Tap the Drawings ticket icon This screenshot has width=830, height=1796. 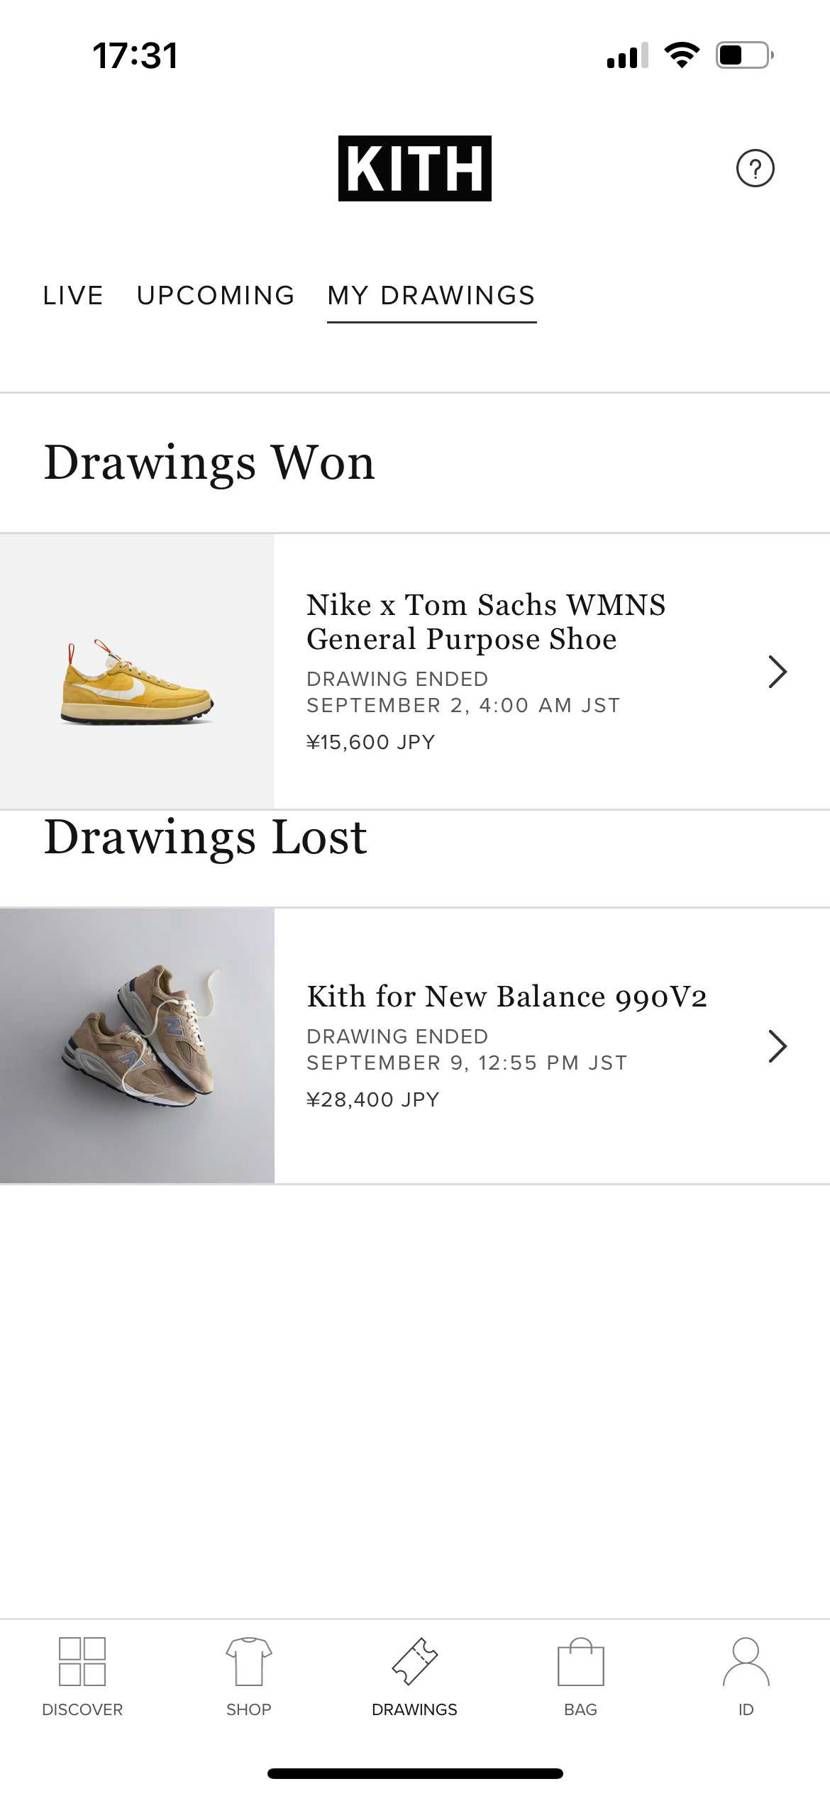pos(414,1662)
